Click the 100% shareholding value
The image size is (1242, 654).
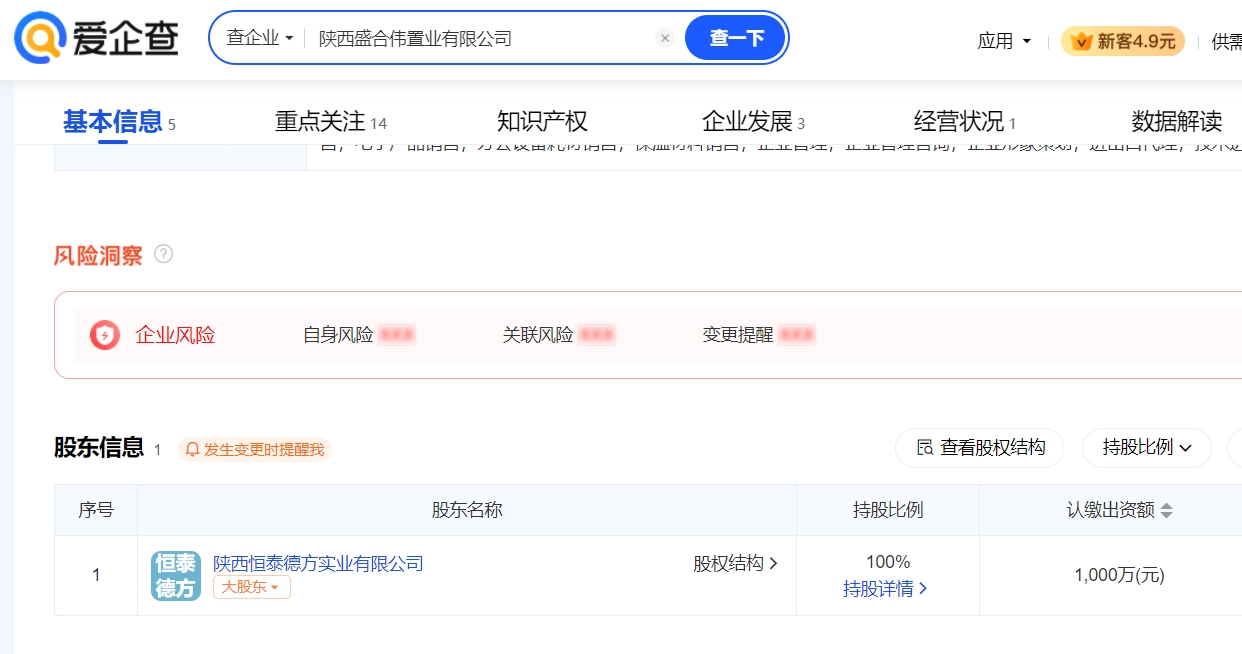point(888,562)
